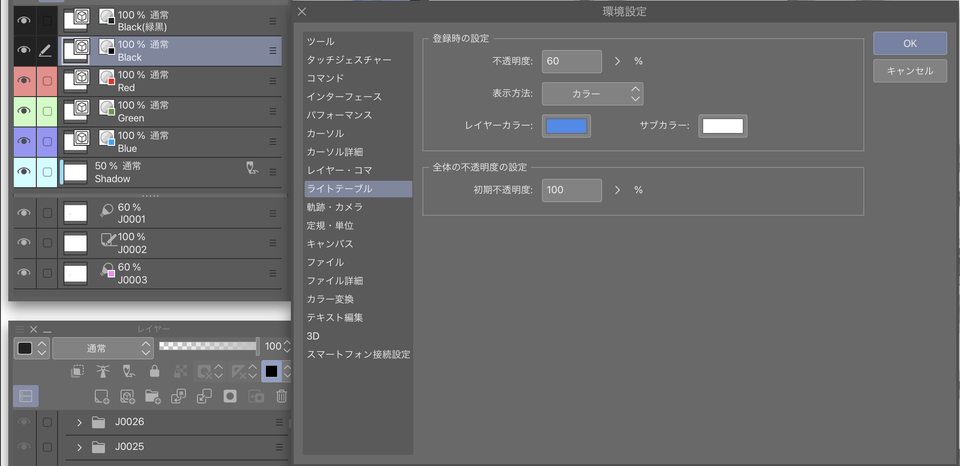Click the blue レイヤーカラー swatch

pos(566,126)
